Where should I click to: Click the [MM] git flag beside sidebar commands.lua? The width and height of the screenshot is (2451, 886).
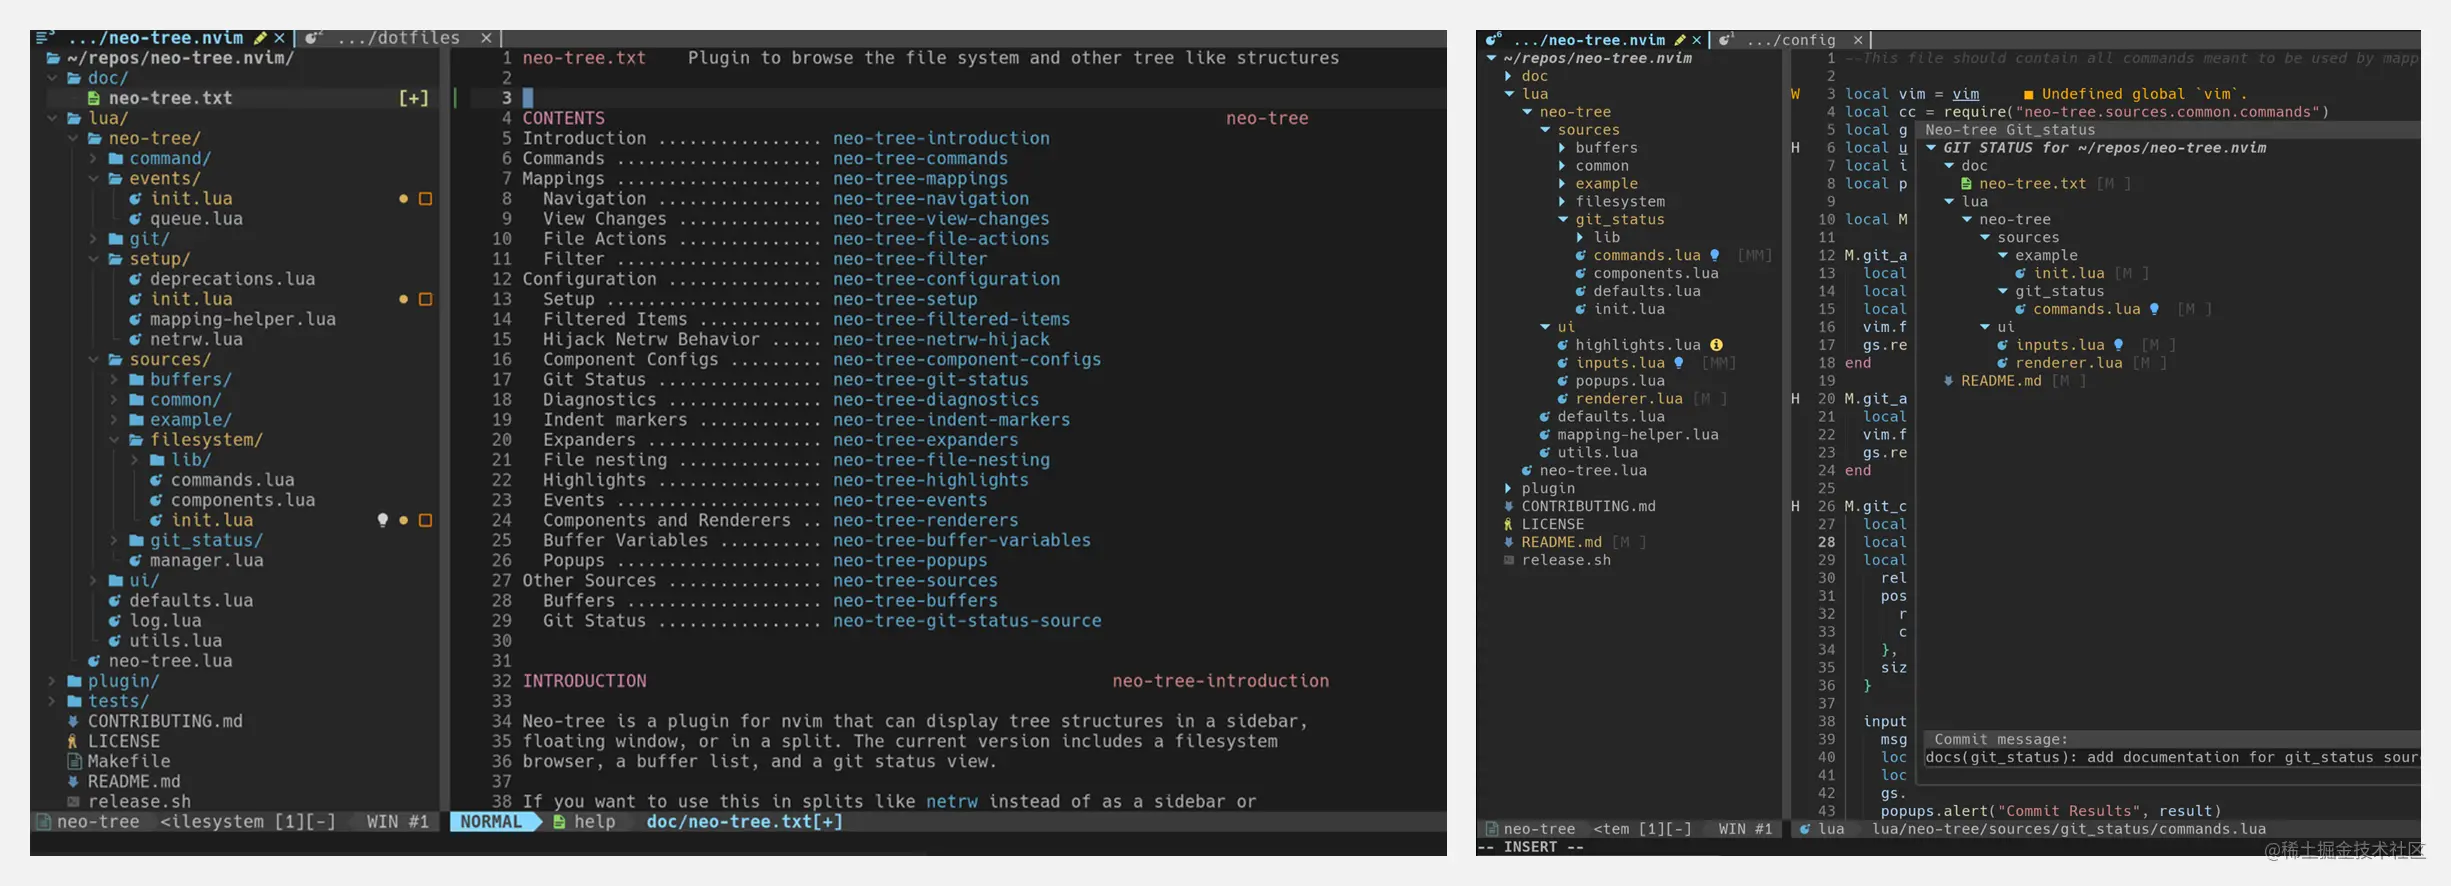point(1755,256)
